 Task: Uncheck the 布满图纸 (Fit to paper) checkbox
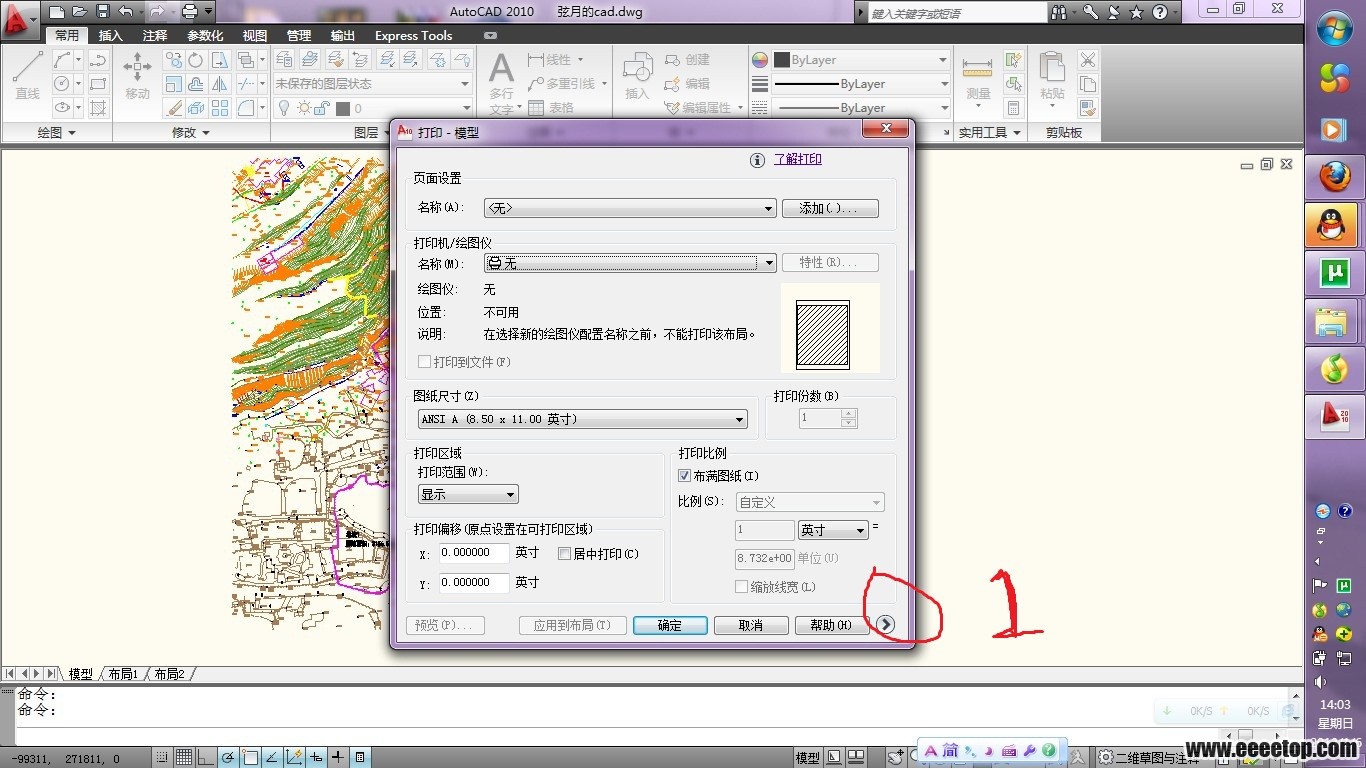(x=685, y=476)
